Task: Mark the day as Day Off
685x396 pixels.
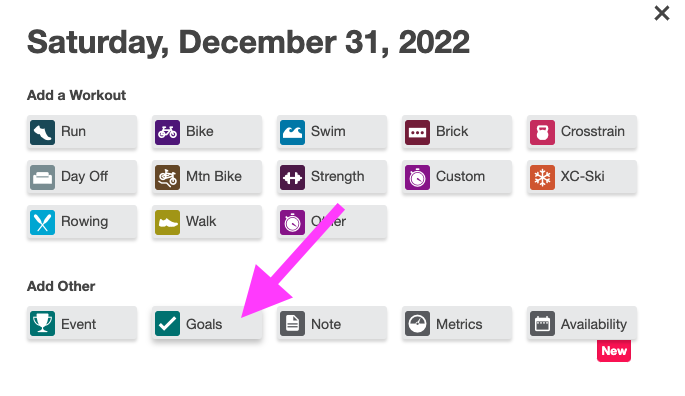Action: point(82,177)
